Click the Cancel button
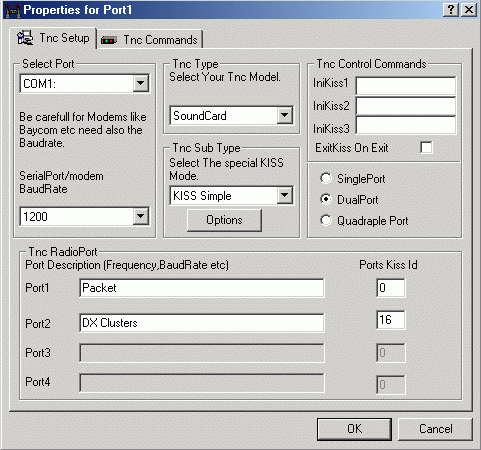This screenshot has width=481, height=450. [435, 429]
